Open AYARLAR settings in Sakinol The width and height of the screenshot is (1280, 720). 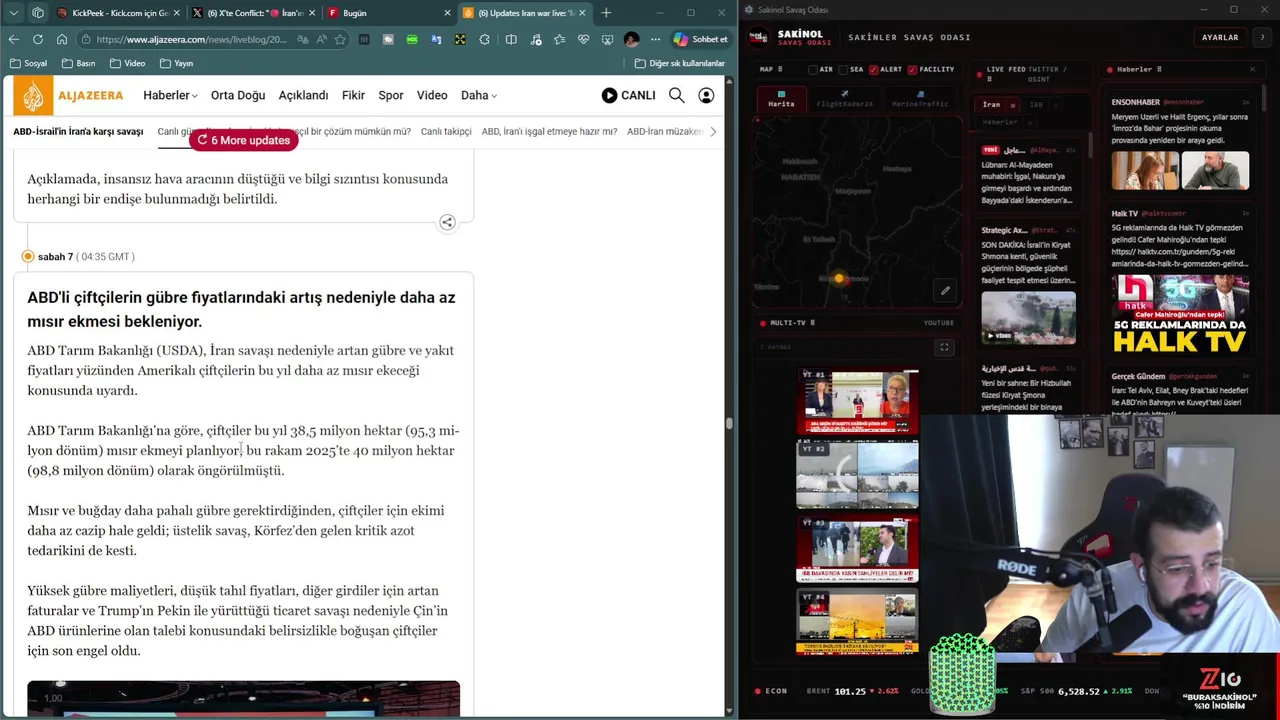click(1219, 37)
